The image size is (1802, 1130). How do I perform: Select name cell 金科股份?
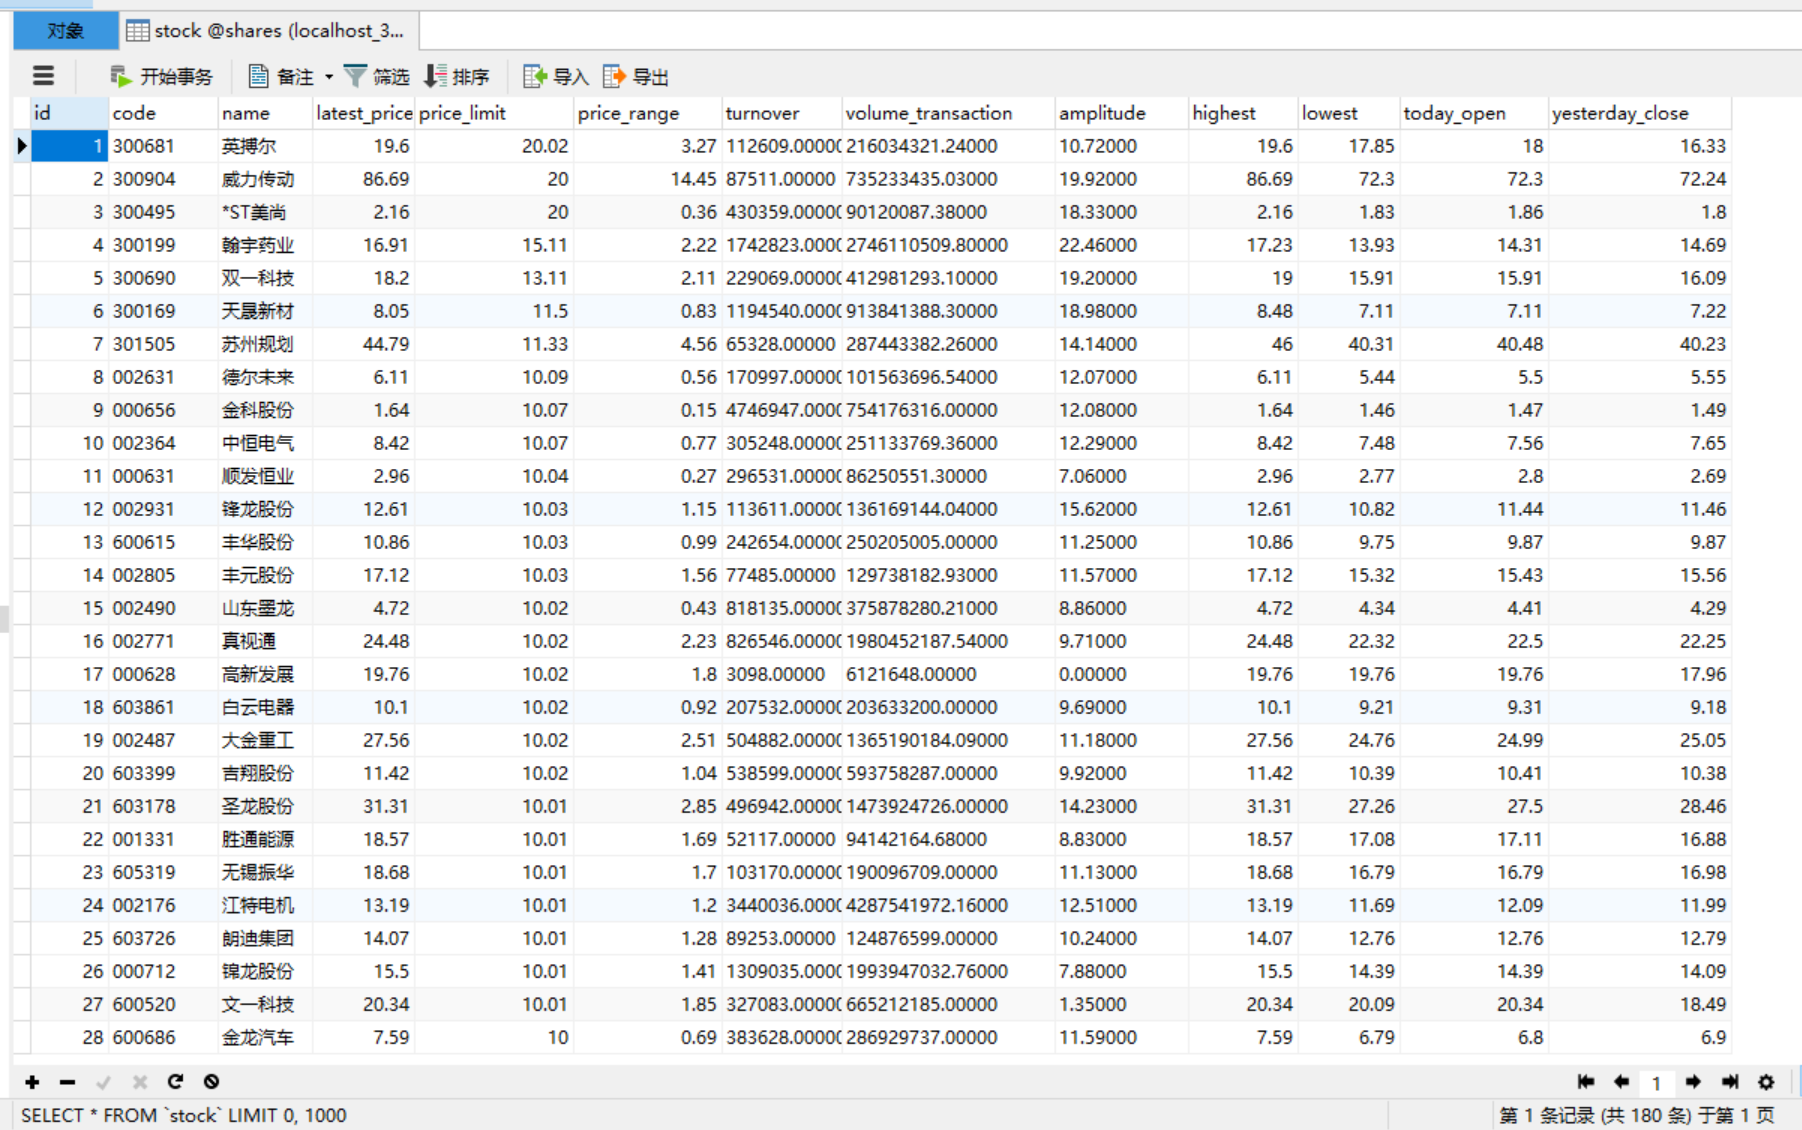(x=265, y=410)
